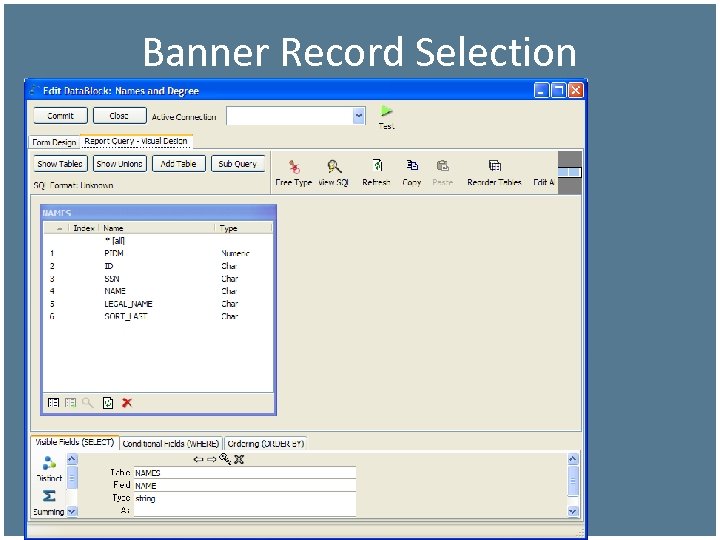Select the NAME field row in the list
Image resolution: width=720 pixels, height=540 pixels.
tap(158, 291)
